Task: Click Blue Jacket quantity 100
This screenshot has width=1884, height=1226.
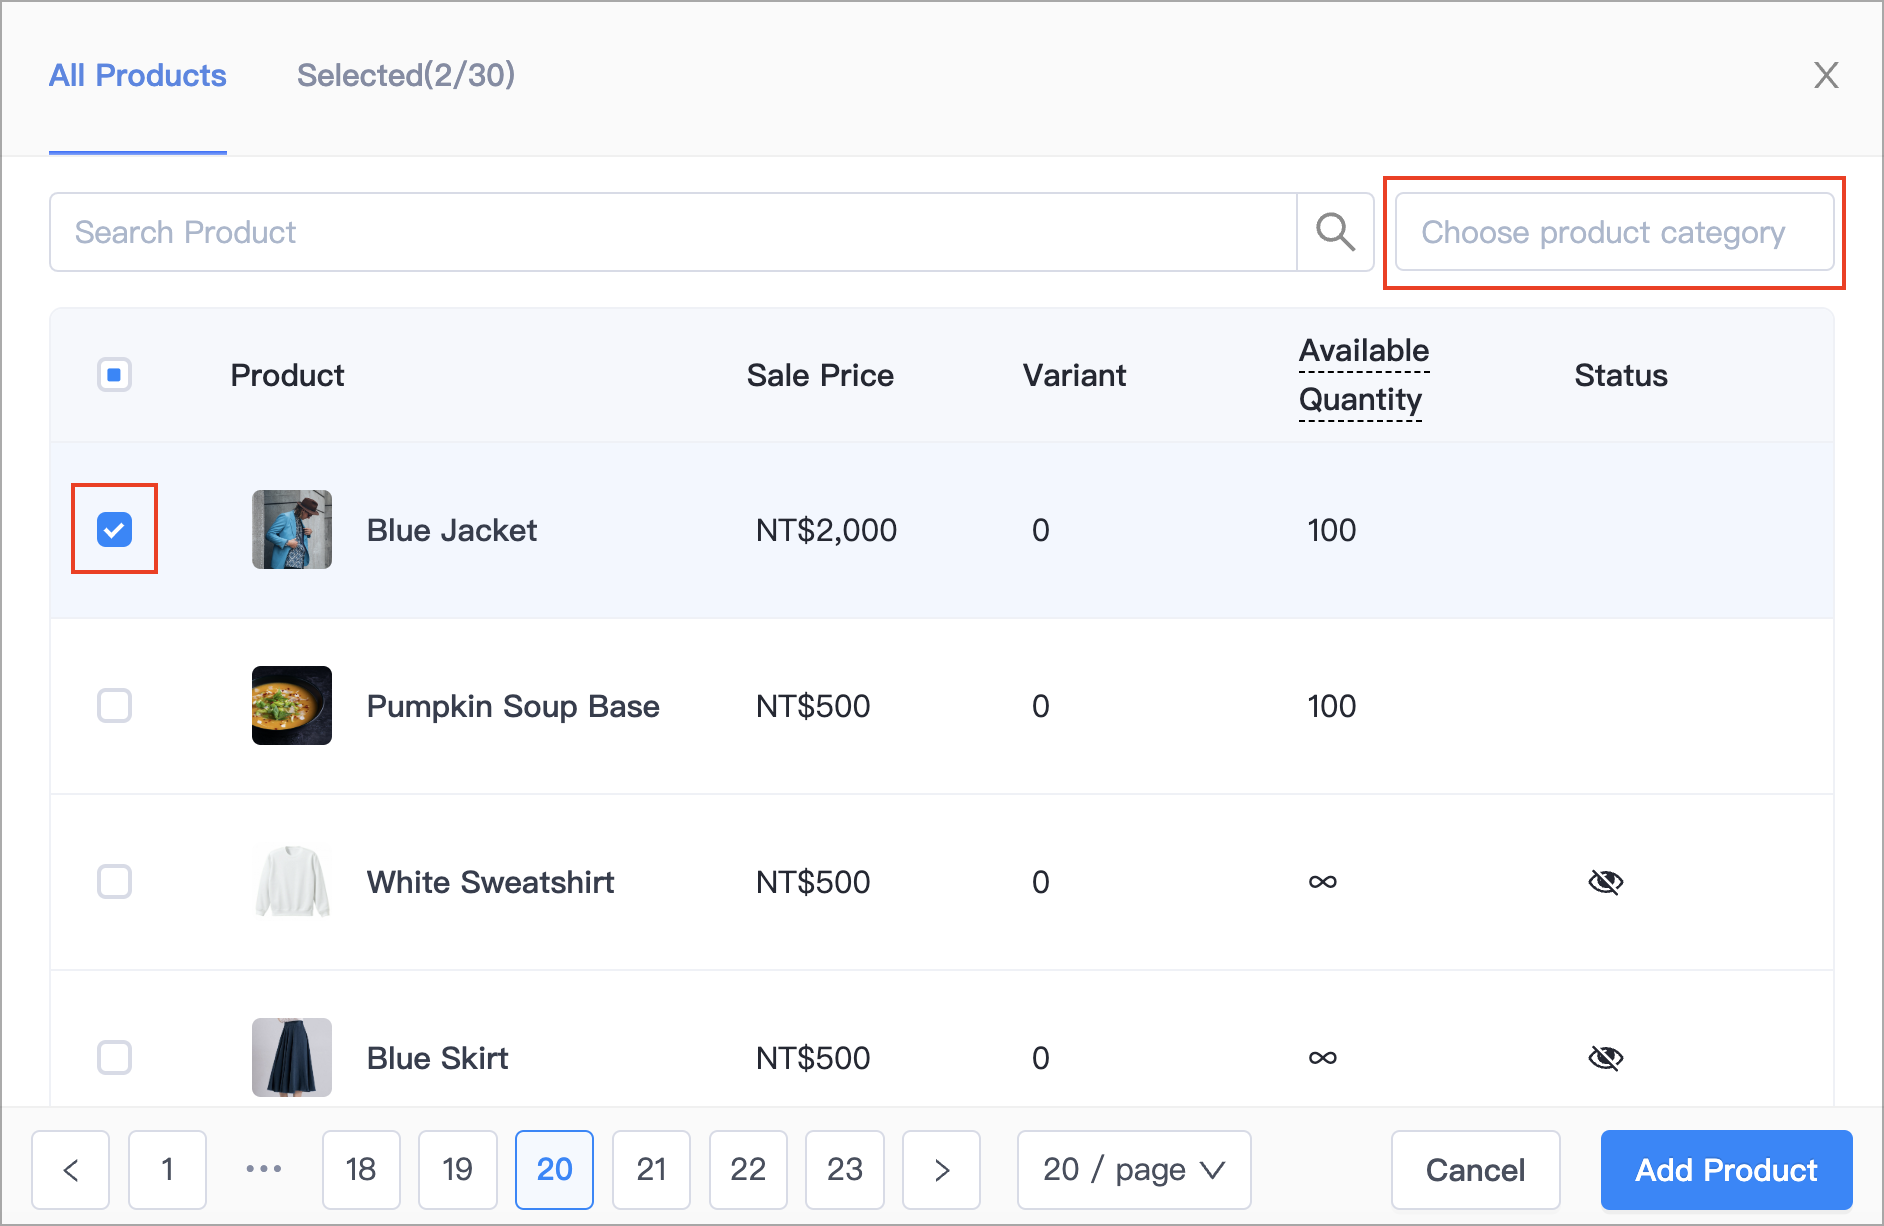Action: [x=1332, y=530]
